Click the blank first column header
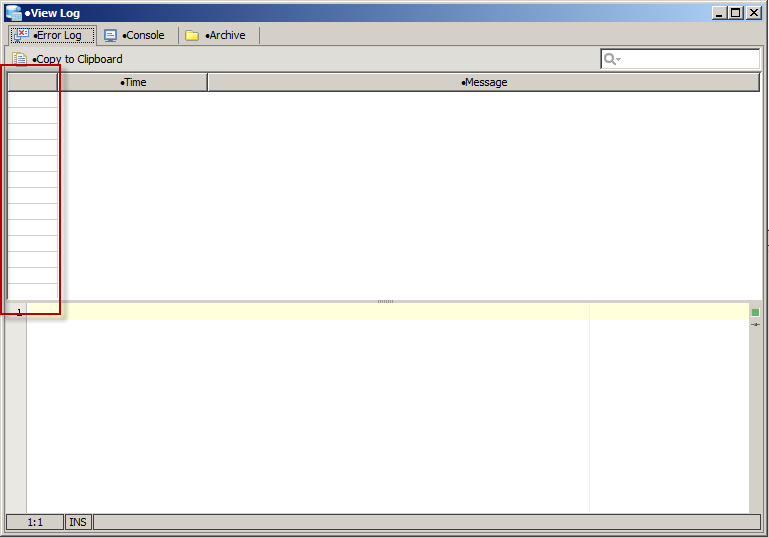The height and width of the screenshot is (538, 769). pos(33,82)
